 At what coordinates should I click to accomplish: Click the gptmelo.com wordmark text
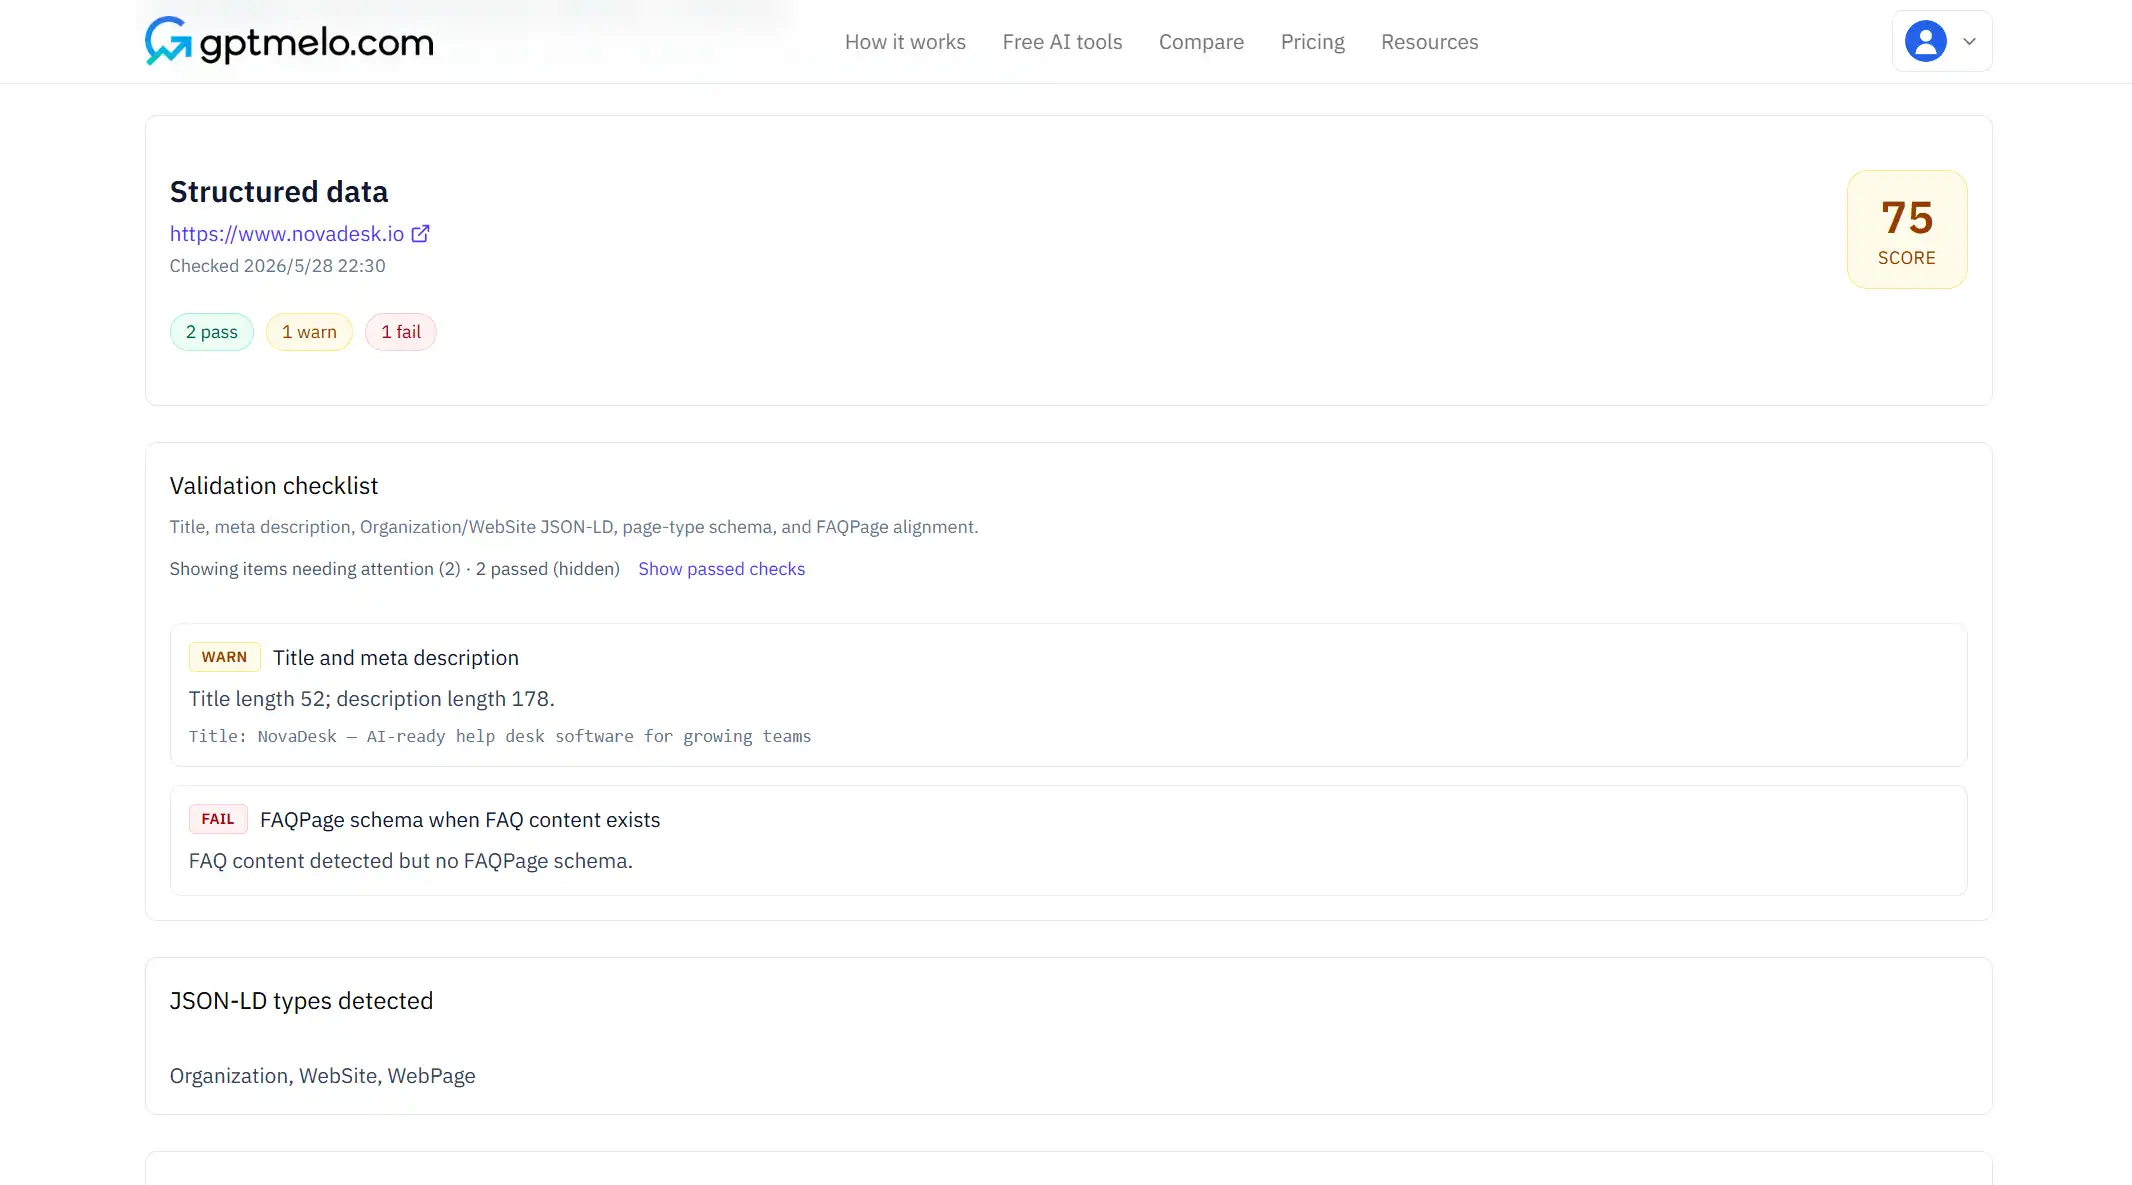(x=317, y=42)
